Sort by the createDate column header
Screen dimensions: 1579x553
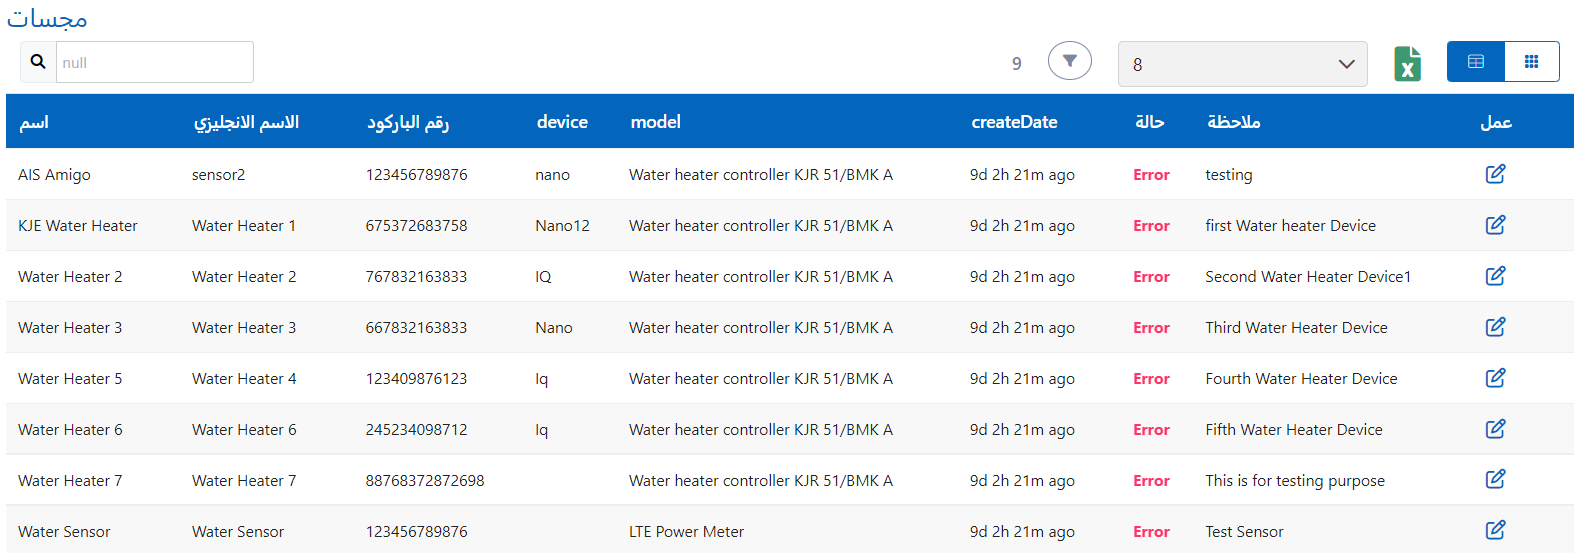(x=1014, y=122)
